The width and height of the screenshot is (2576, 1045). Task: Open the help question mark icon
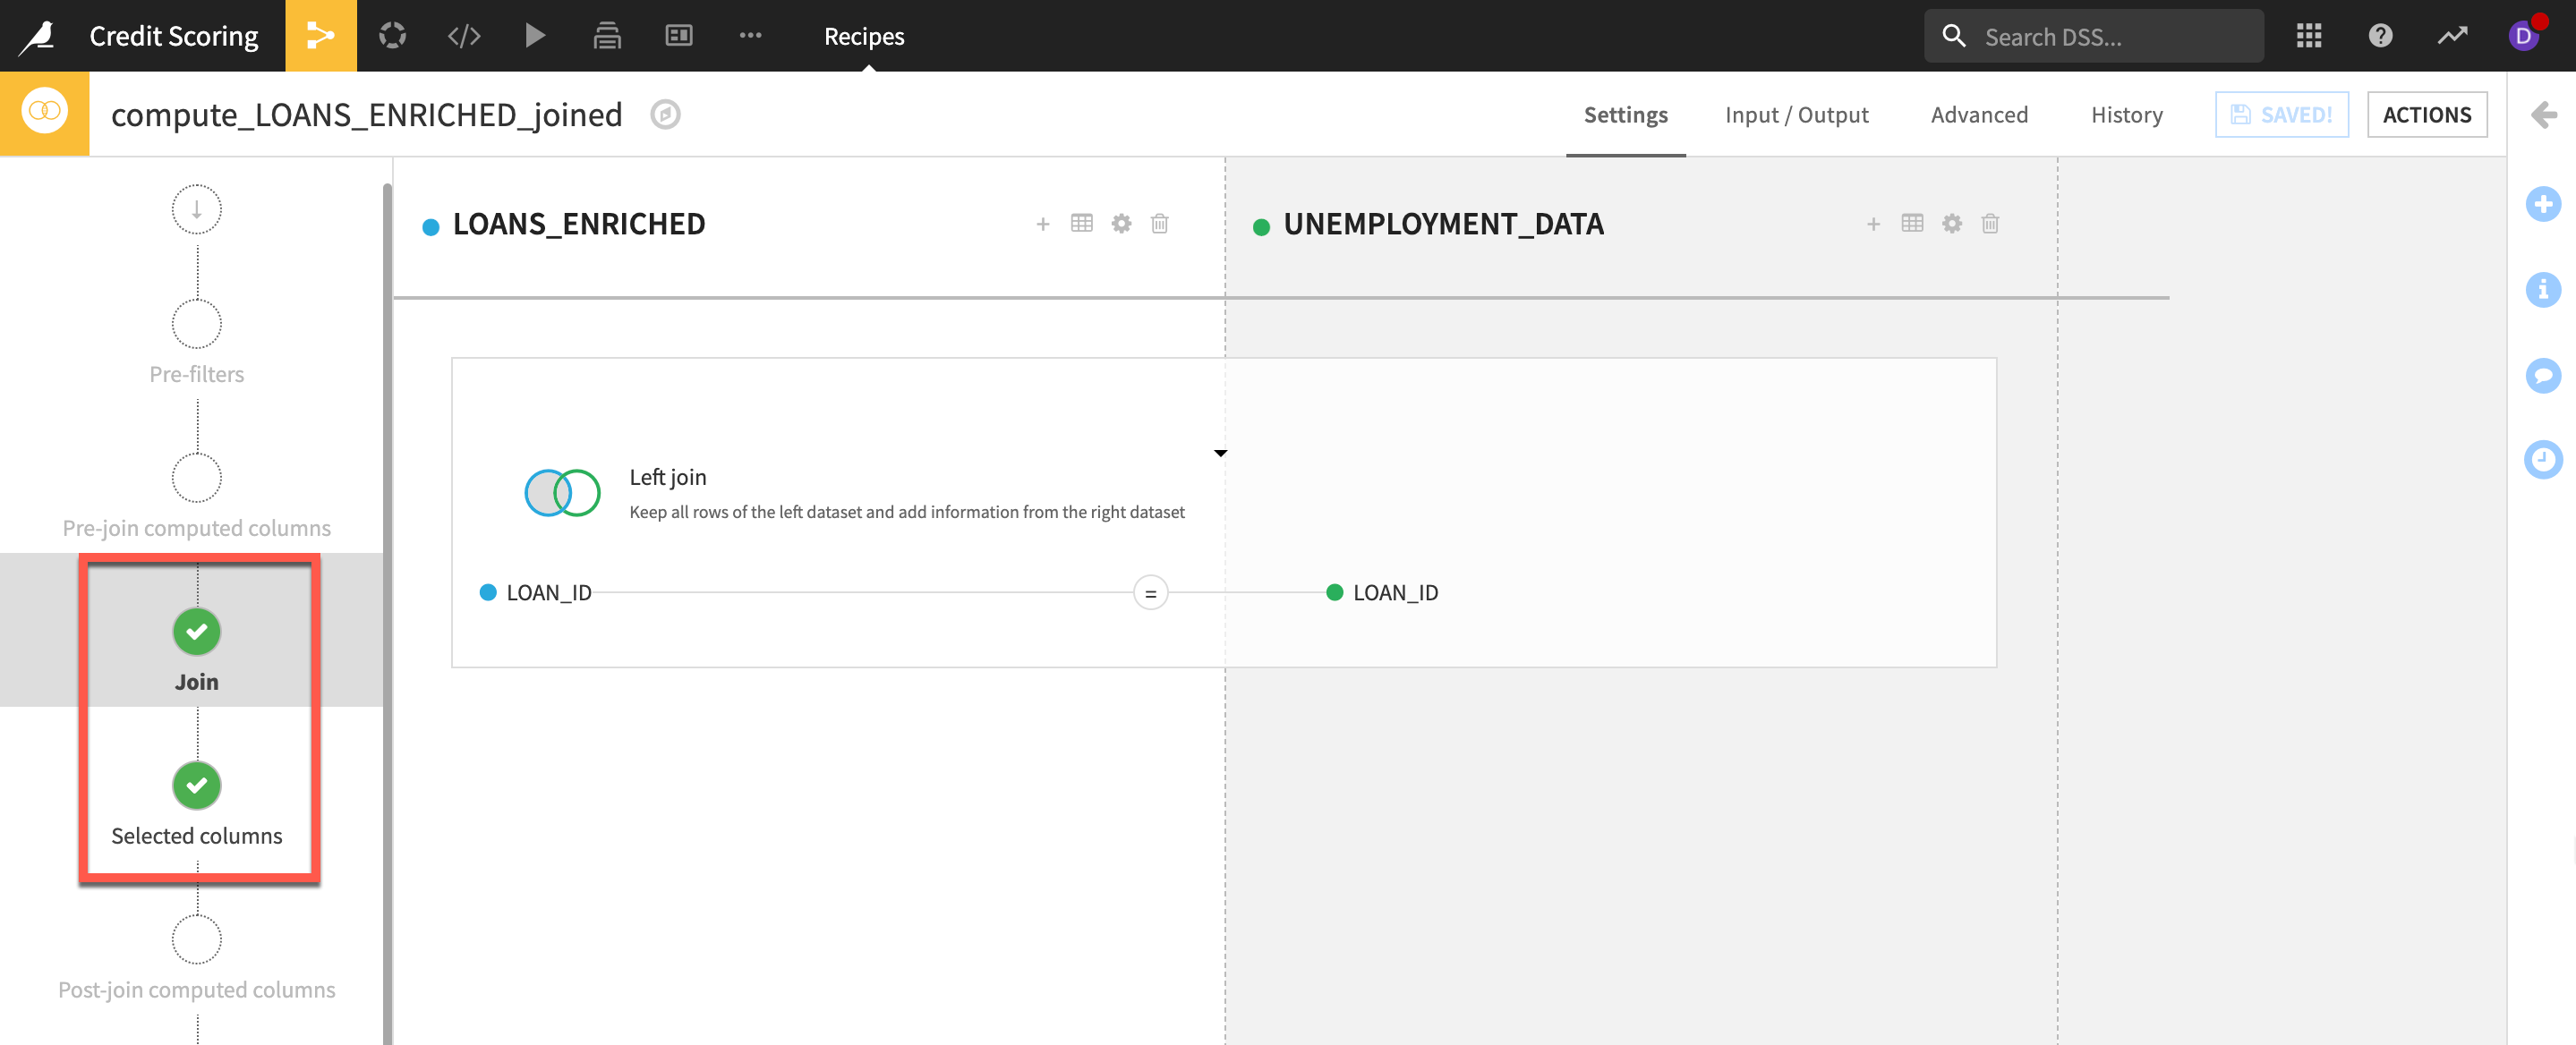pyautogui.click(x=2380, y=36)
